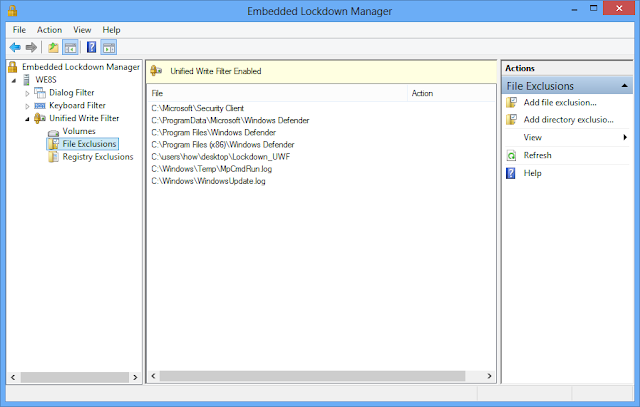Click the padlock icon in the title bar
Image resolution: width=640 pixels, height=407 pixels.
click(x=12, y=11)
